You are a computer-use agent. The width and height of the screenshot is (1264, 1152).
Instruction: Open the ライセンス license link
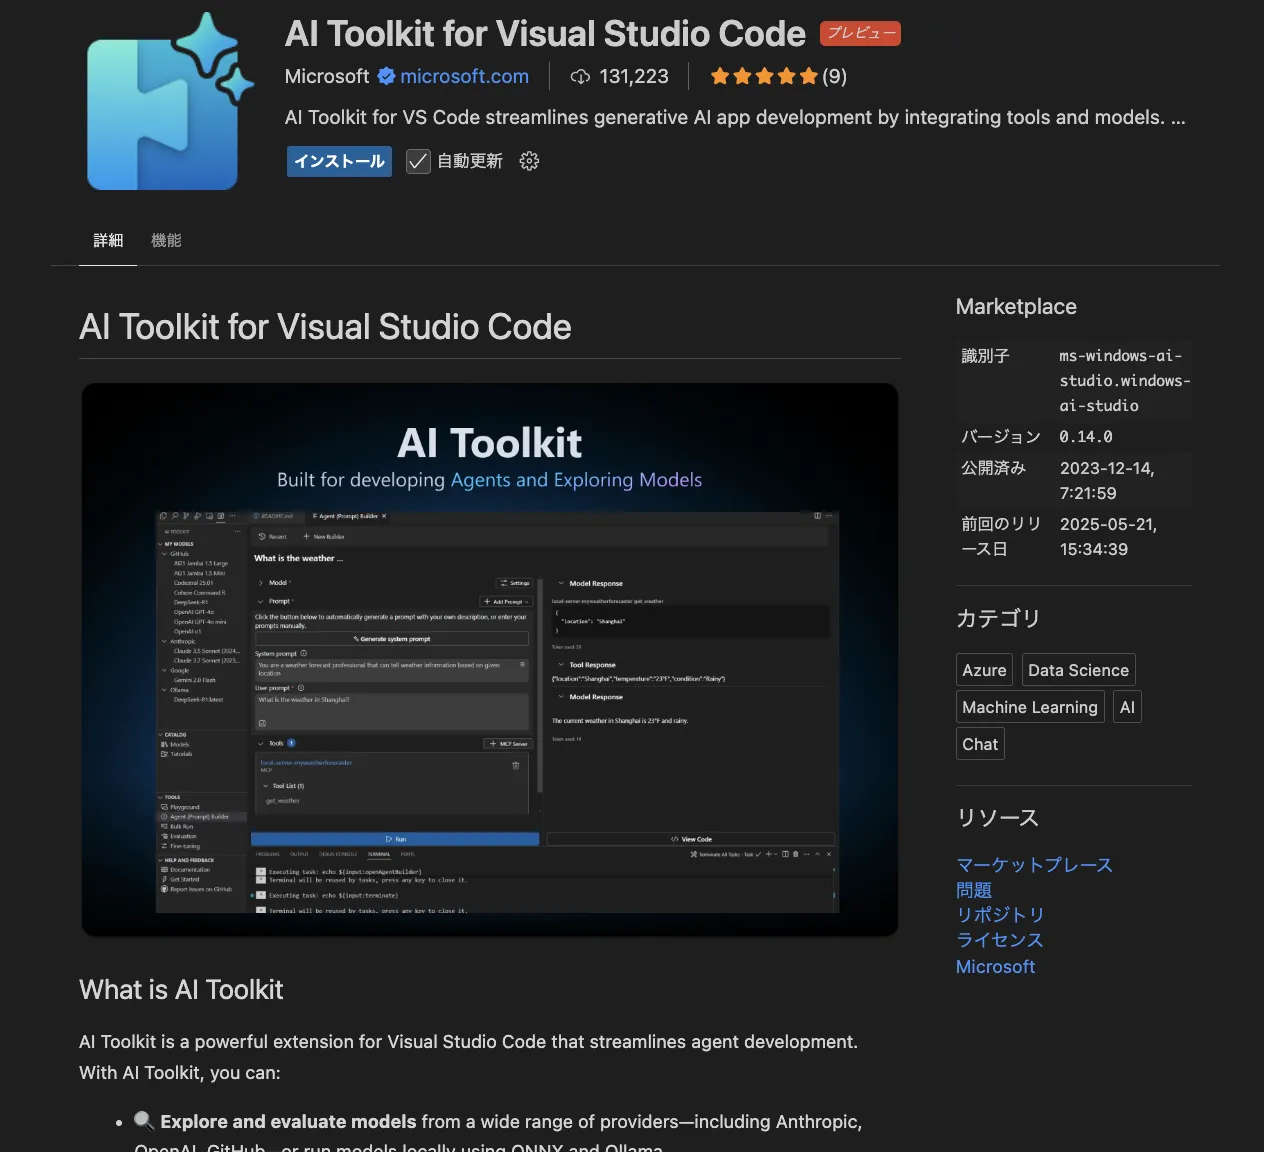coord(1000,940)
